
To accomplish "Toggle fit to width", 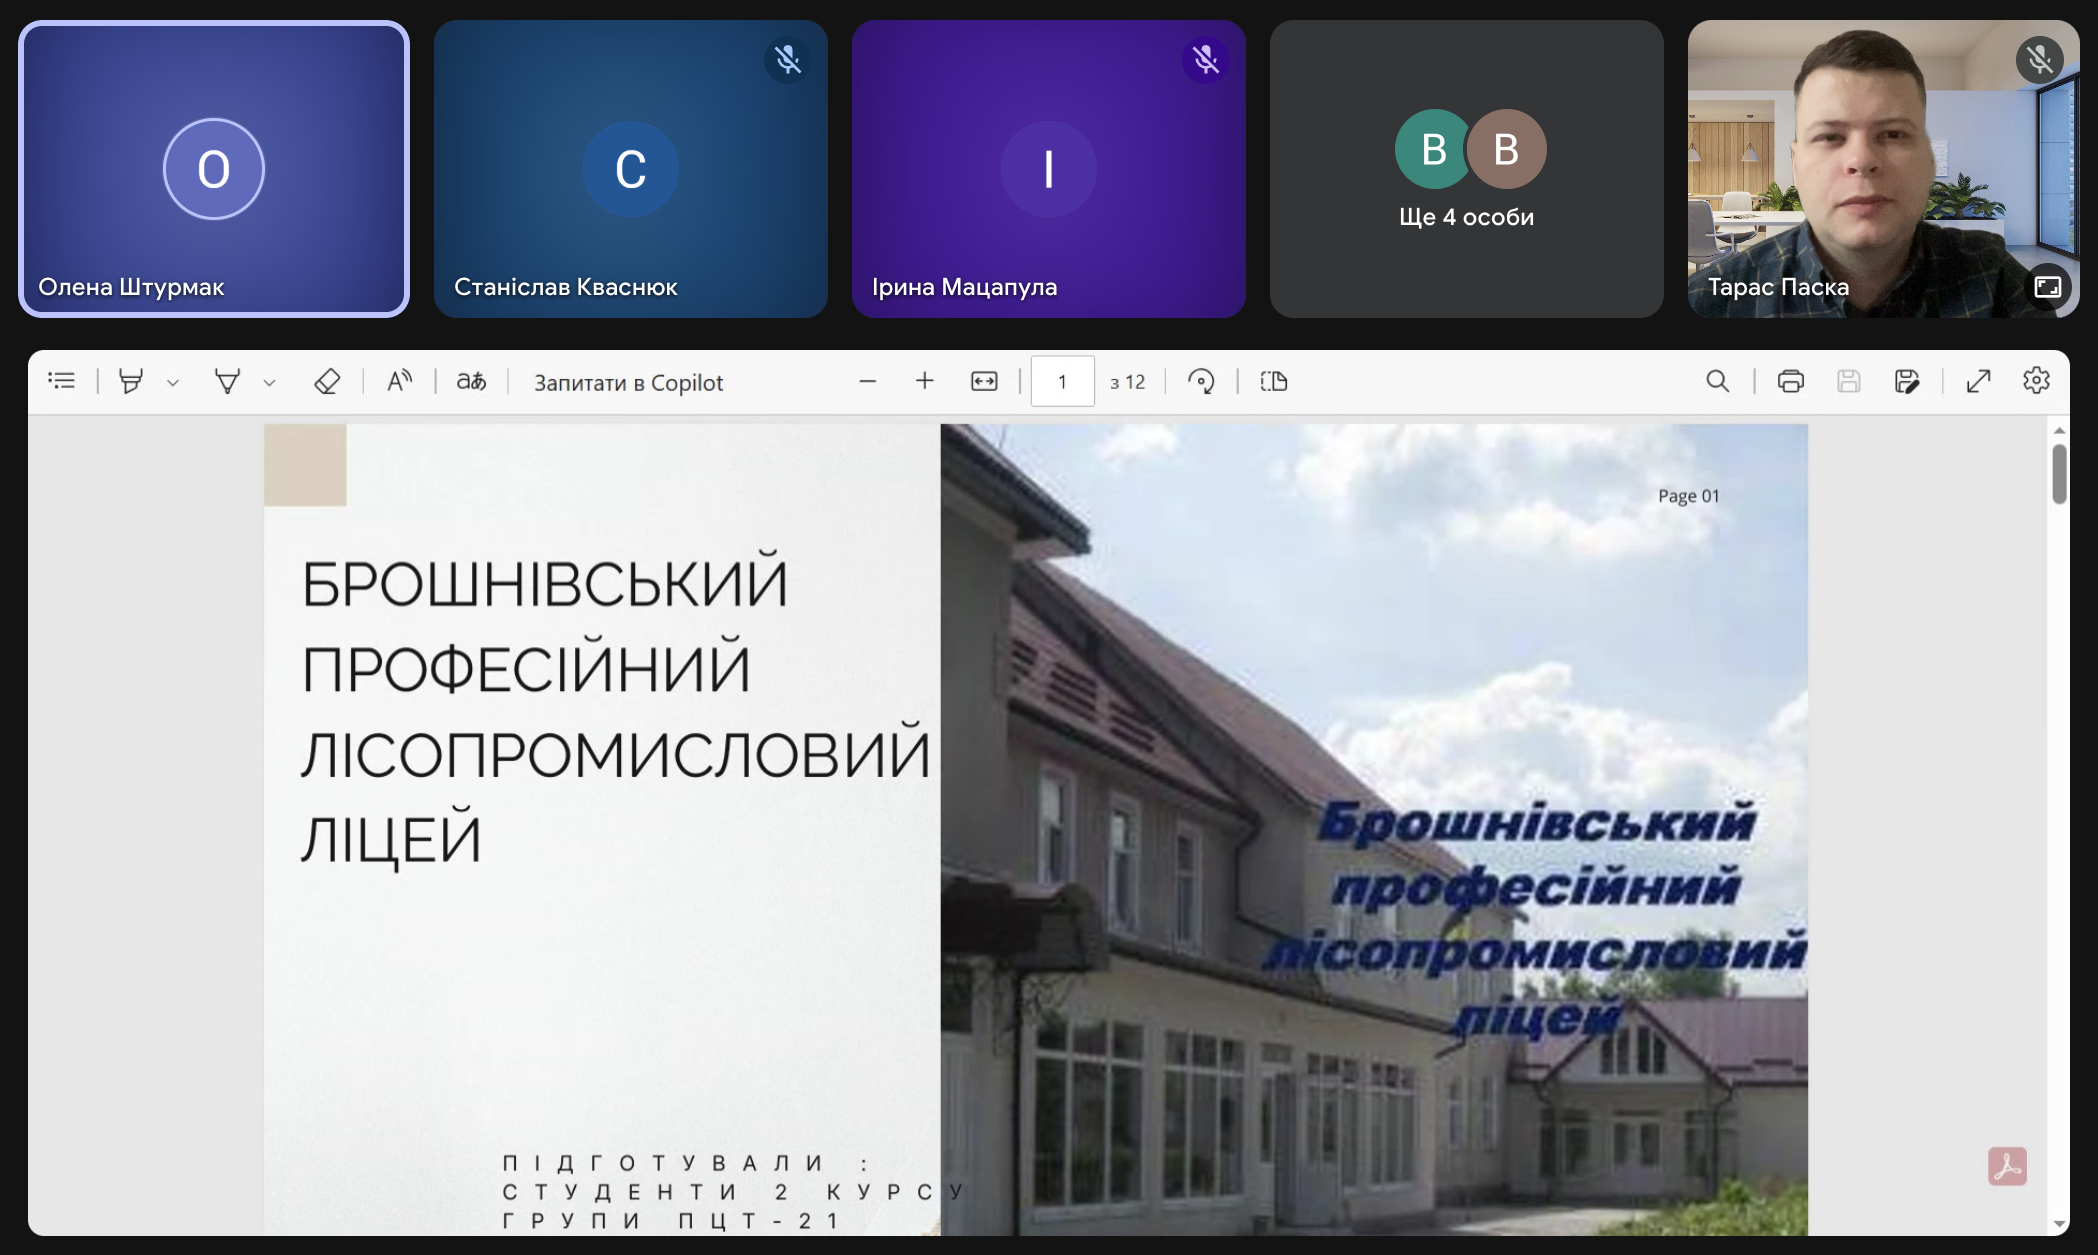I will coord(984,381).
